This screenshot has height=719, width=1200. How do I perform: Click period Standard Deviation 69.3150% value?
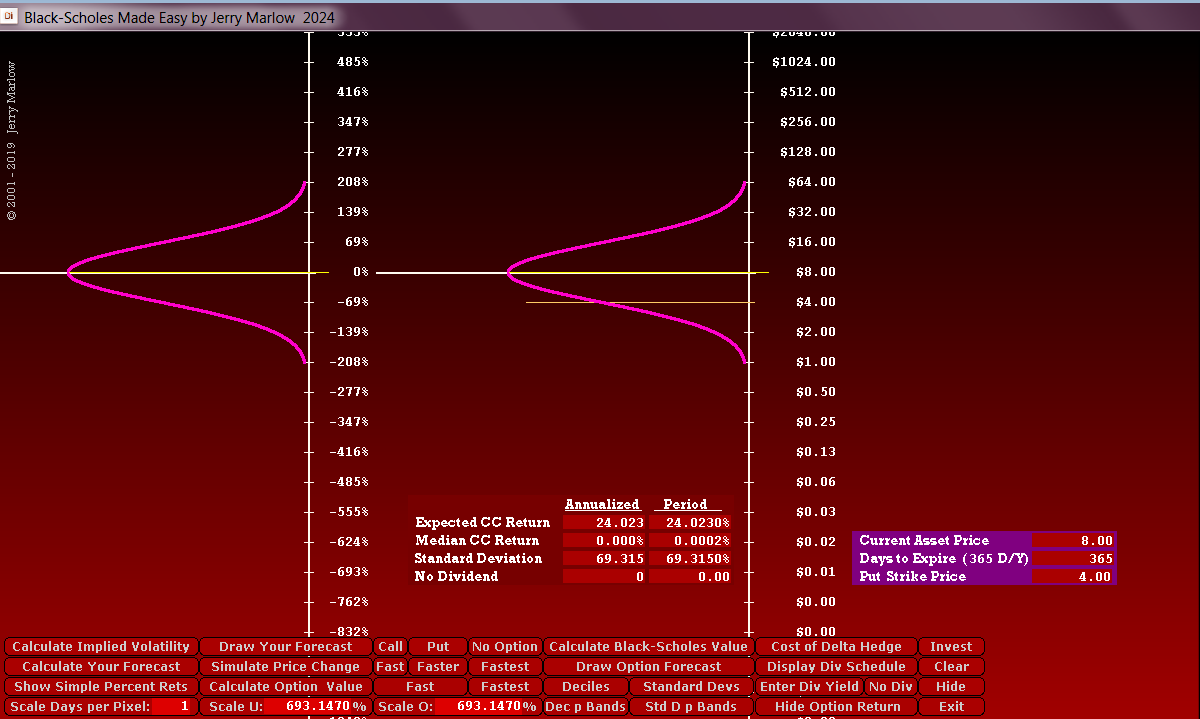(690, 559)
